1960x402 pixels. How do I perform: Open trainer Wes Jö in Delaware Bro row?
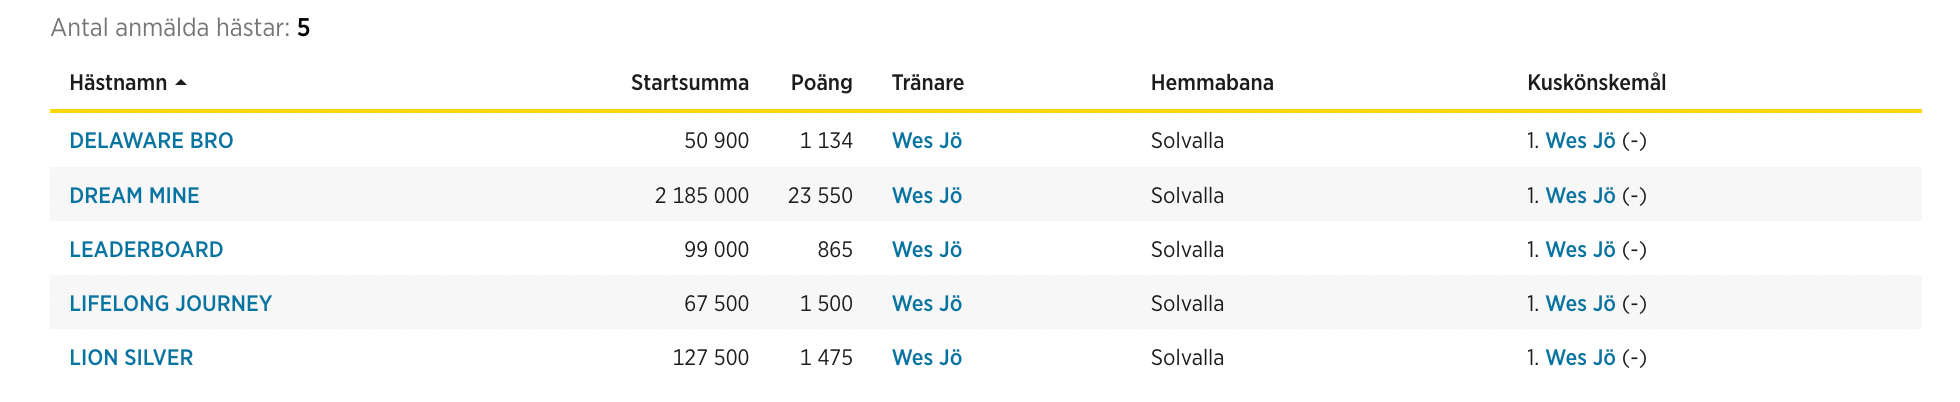coord(926,141)
